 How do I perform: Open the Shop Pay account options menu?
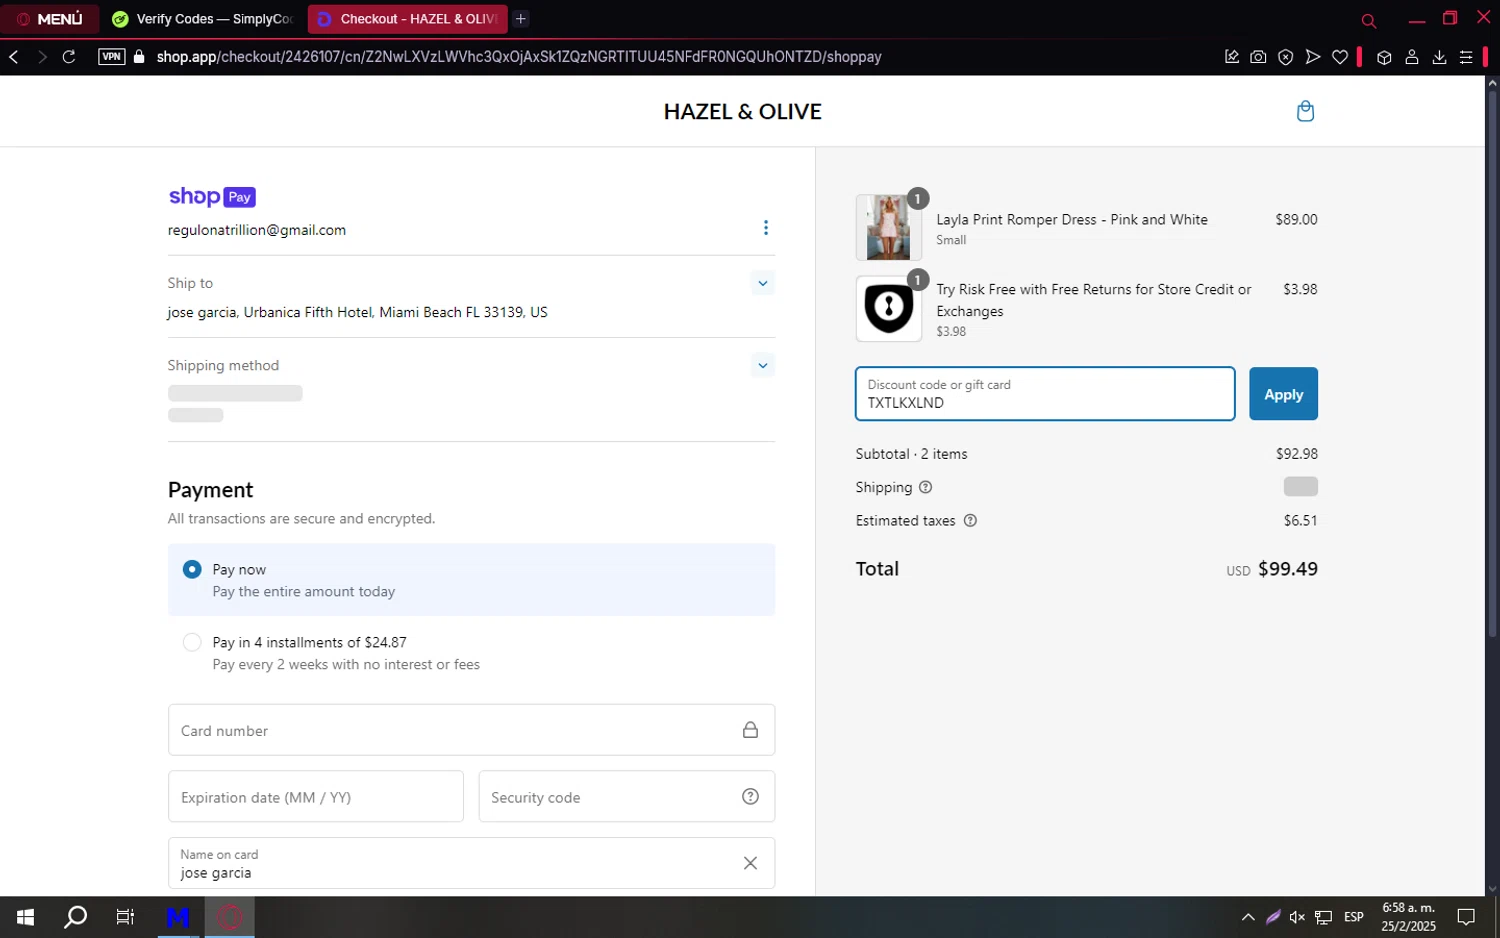[x=766, y=228]
